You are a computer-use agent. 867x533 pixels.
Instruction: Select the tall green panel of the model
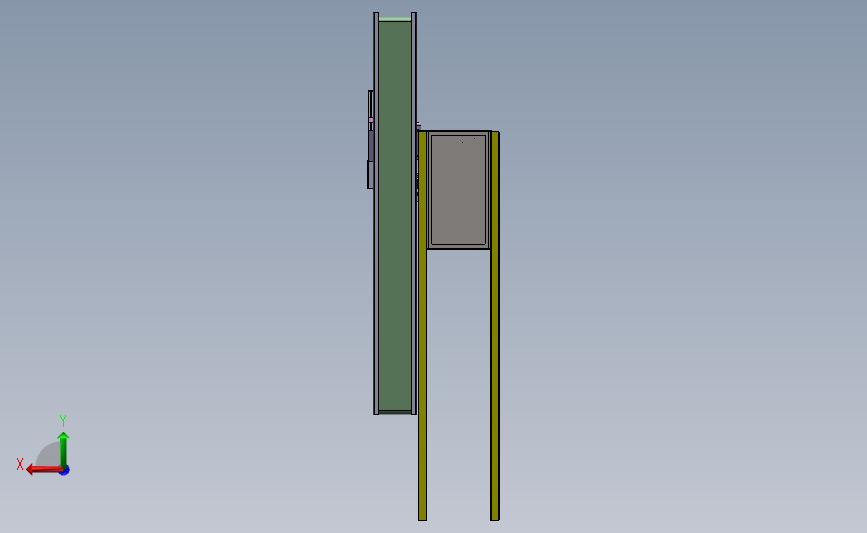coord(395,216)
